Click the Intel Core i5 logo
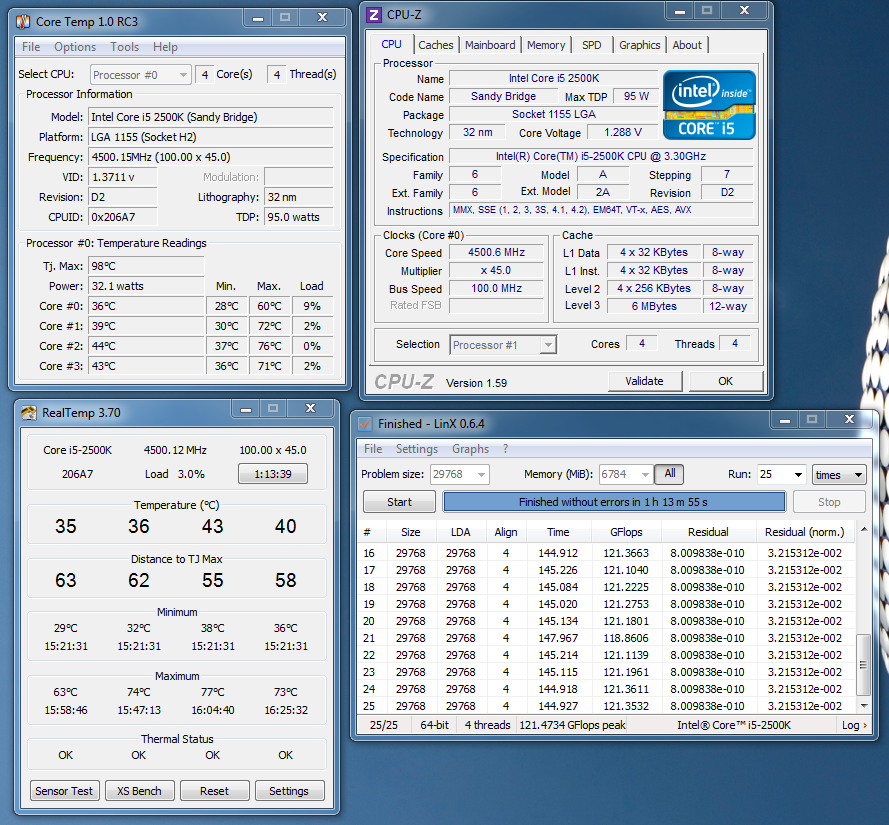Image resolution: width=889 pixels, height=825 pixels. [x=709, y=104]
